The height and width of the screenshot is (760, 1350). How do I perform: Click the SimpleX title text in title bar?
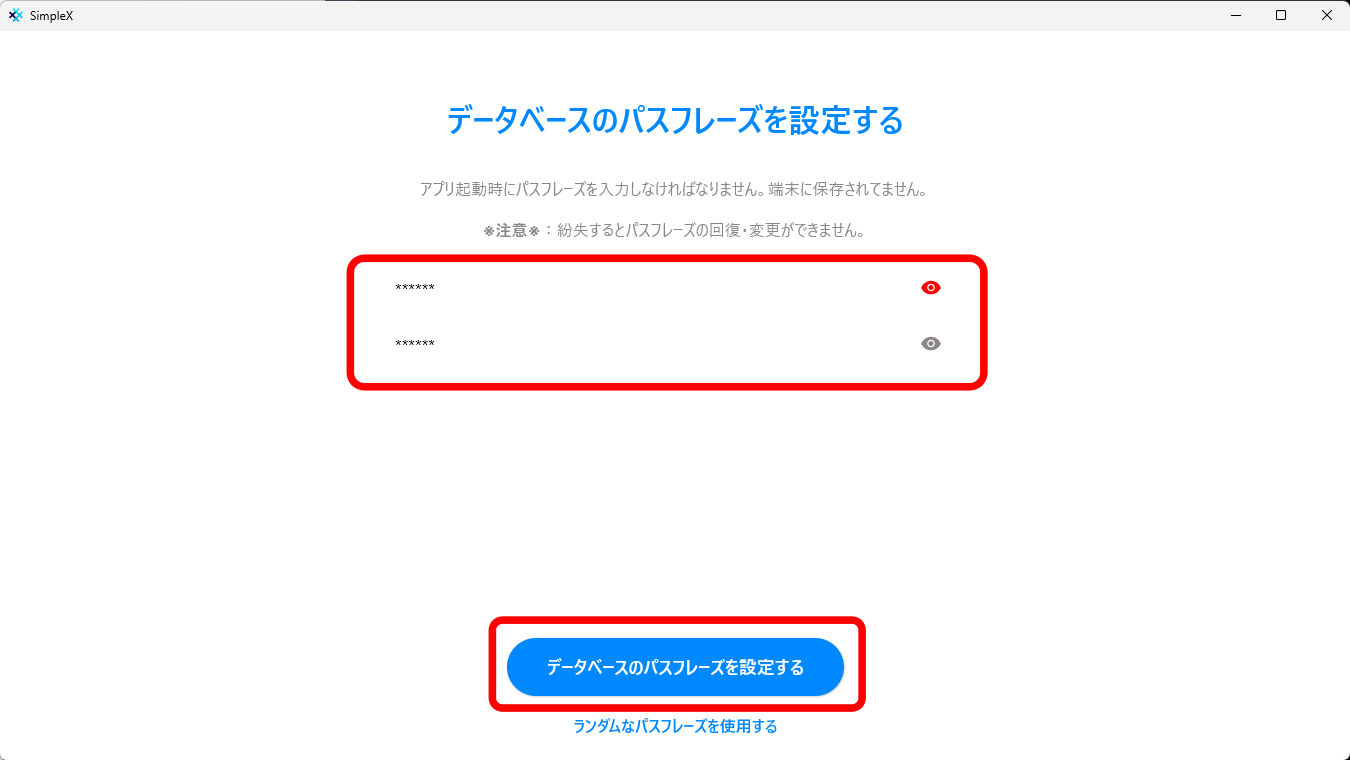point(52,15)
